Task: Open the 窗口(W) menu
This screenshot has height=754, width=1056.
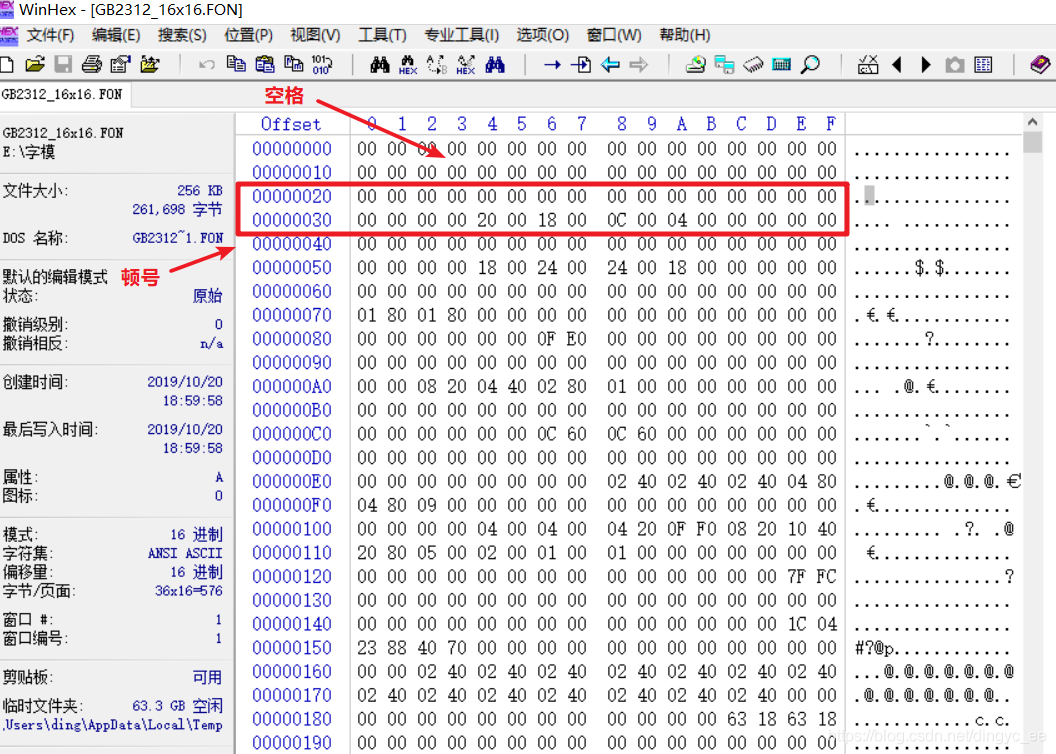Action: [x=614, y=35]
